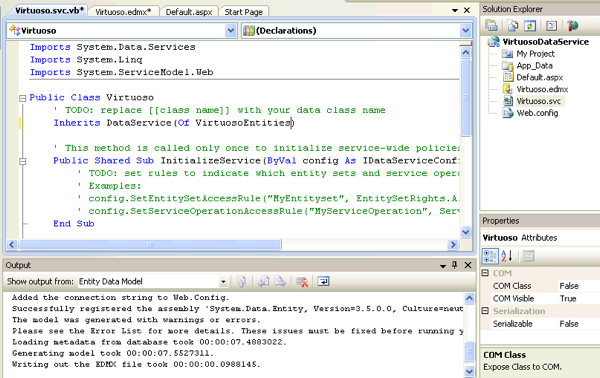Select My Project in Solution Explorer
Screen dimensions: 600x378
click(535, 54)
